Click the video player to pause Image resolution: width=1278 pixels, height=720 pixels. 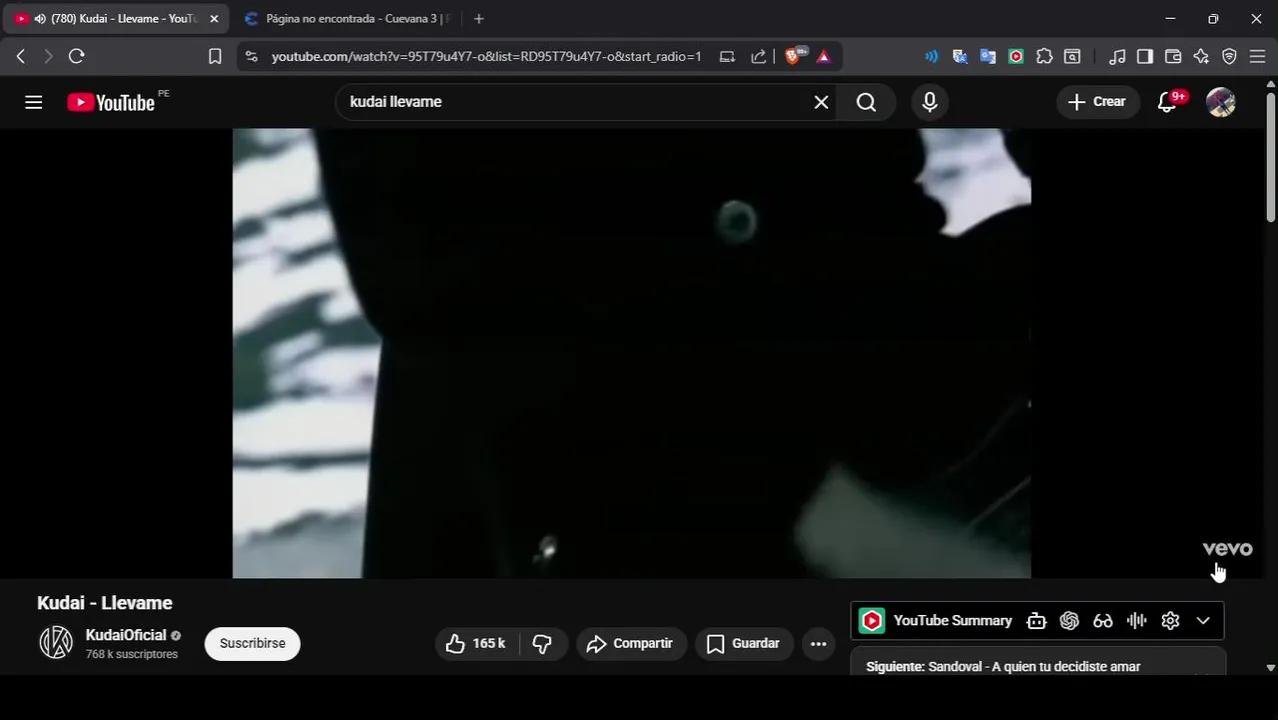pyautogui.click(x=632, y=353)
